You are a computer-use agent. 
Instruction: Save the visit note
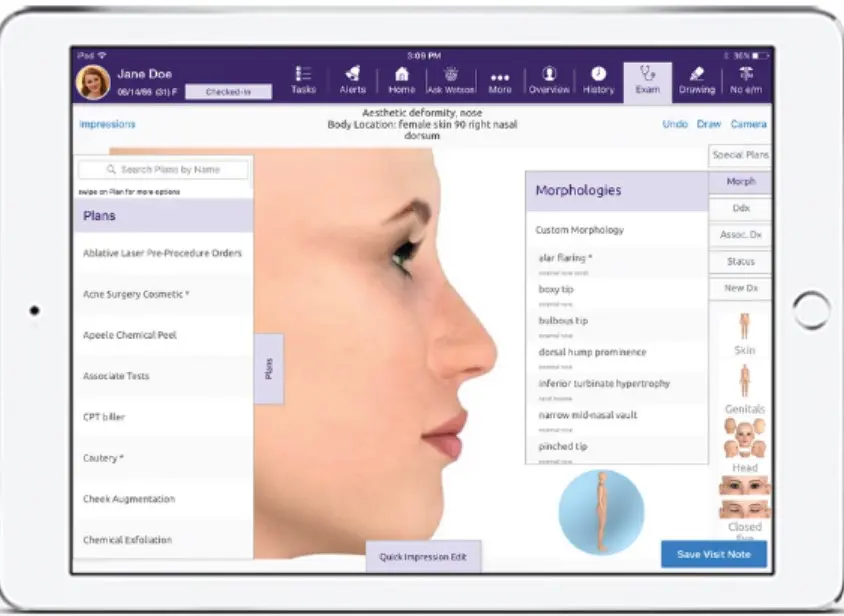pos(713,553)
